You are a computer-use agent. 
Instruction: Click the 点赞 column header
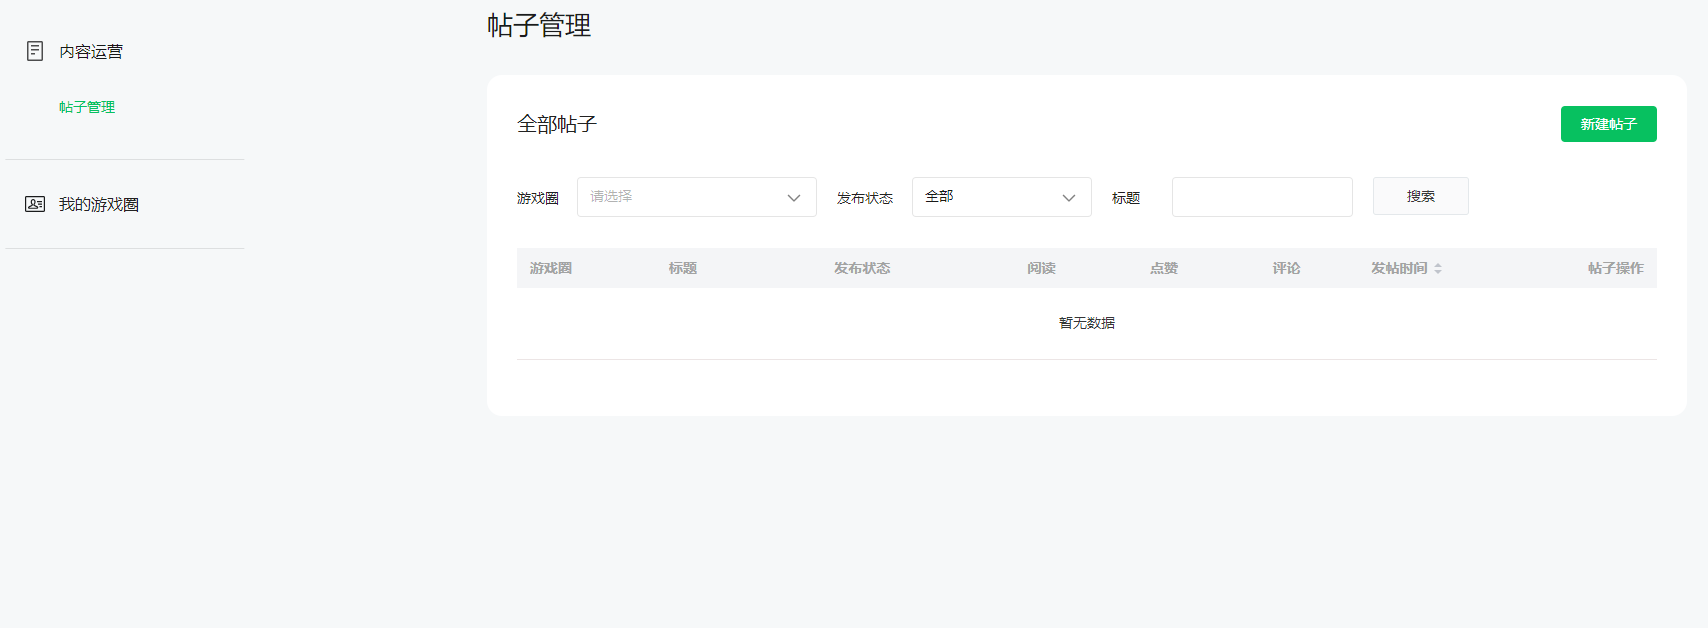(x=1164, y=268)
